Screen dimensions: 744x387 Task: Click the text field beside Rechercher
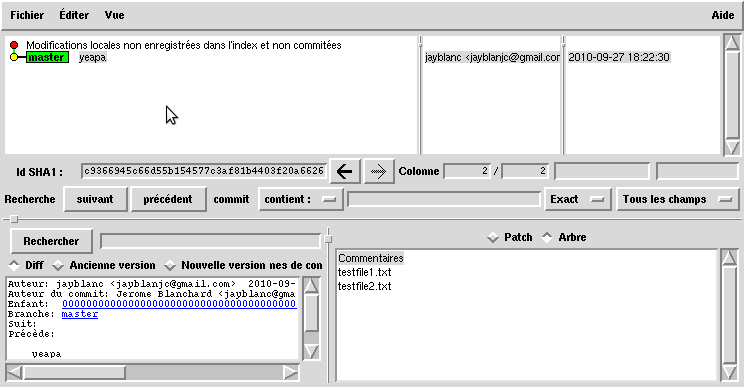210,241
